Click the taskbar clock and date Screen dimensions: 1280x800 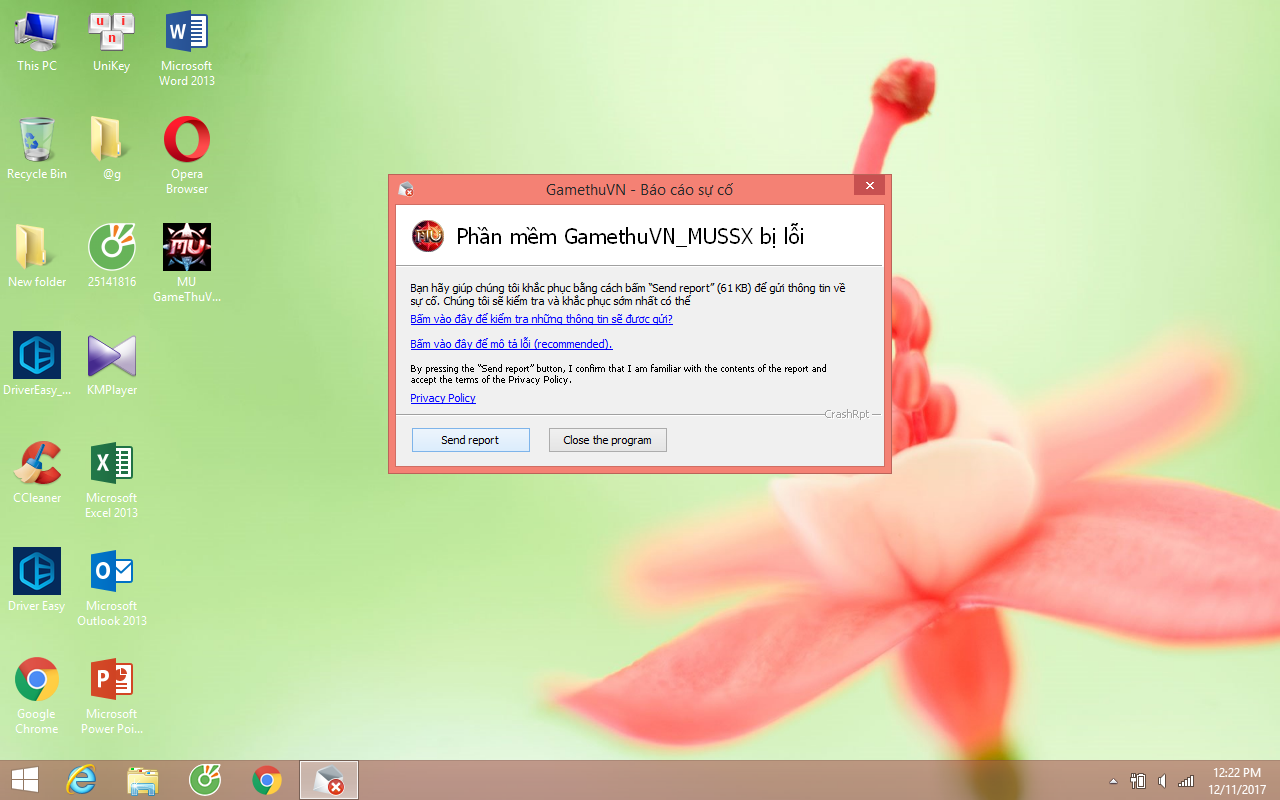click(1236, 780)
